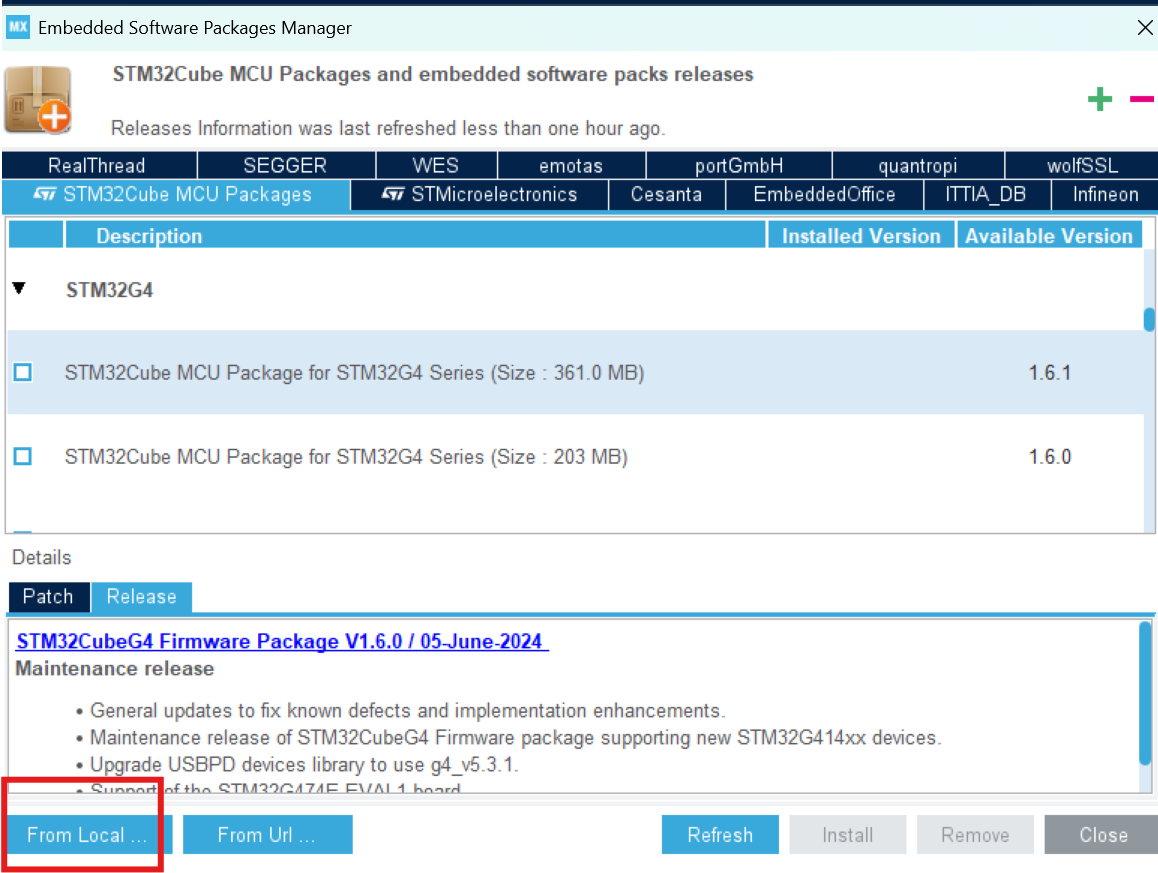The image size is (1158, 873).
Task: Select the quantropi tab
Action: click(917, 165)
